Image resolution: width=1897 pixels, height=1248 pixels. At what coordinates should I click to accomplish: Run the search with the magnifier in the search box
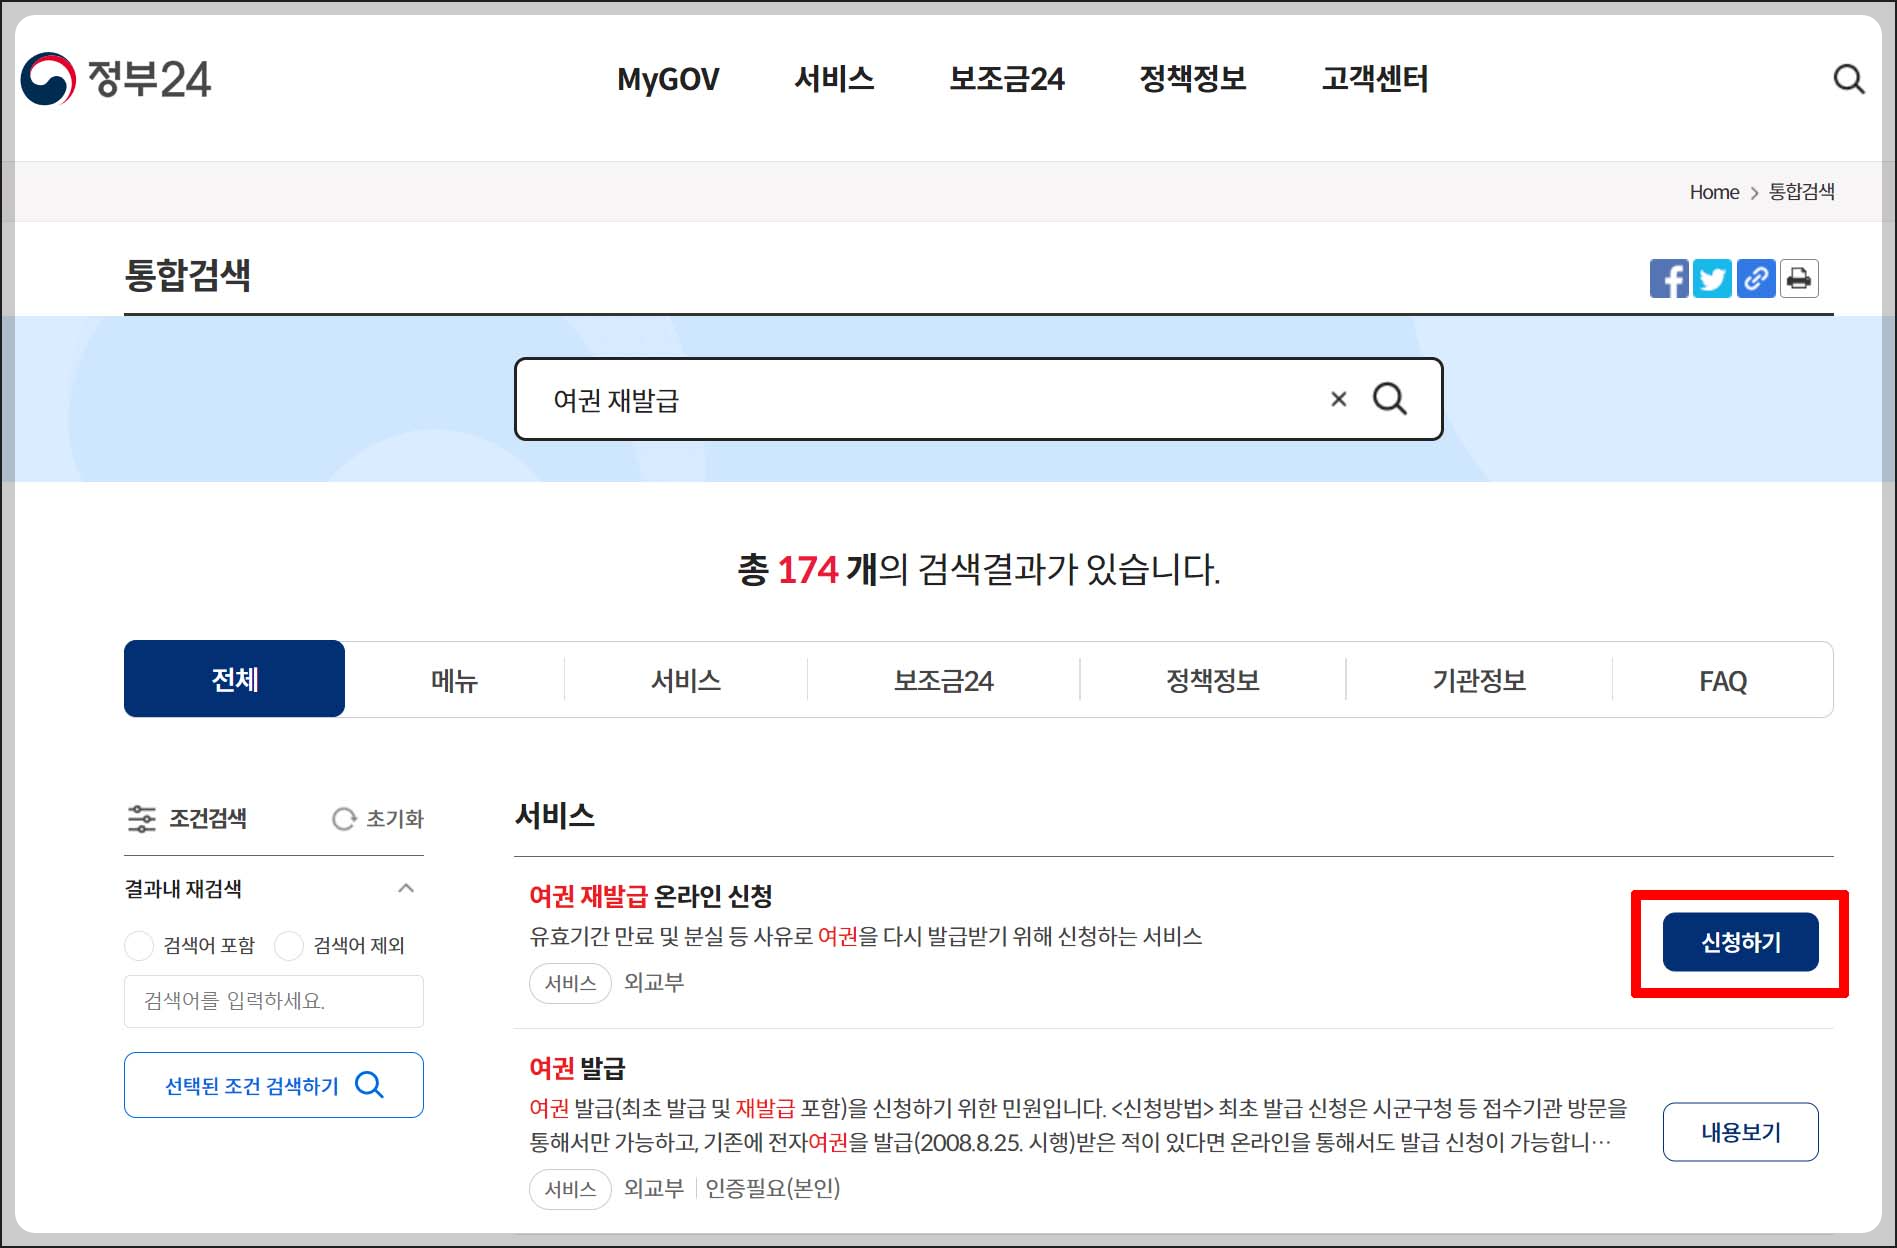tap(1390, 399)
